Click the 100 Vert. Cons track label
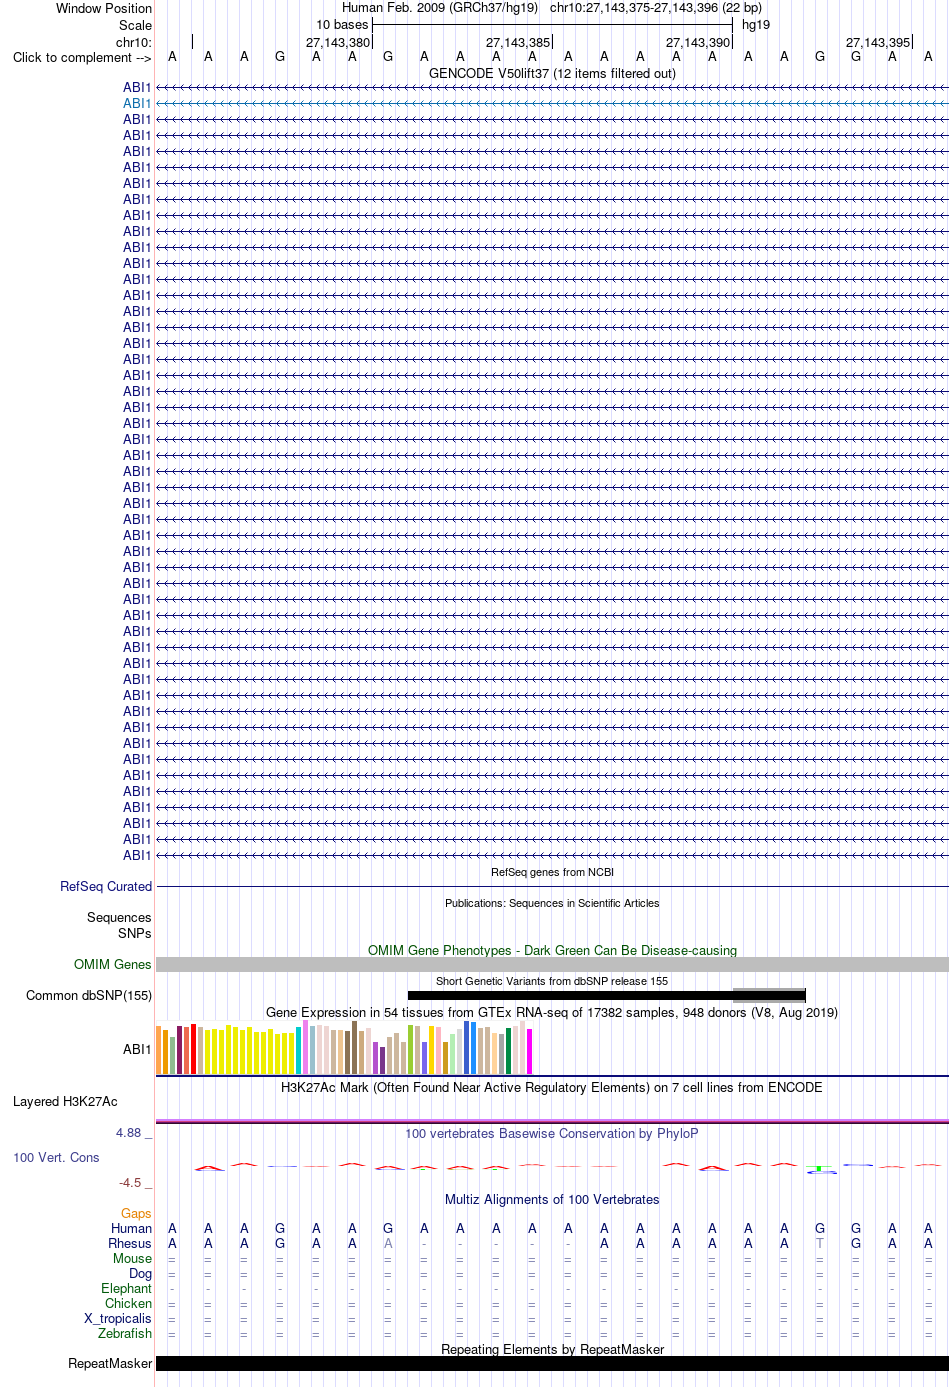This screenshot has height=1387, width=950. (56, 1157)
